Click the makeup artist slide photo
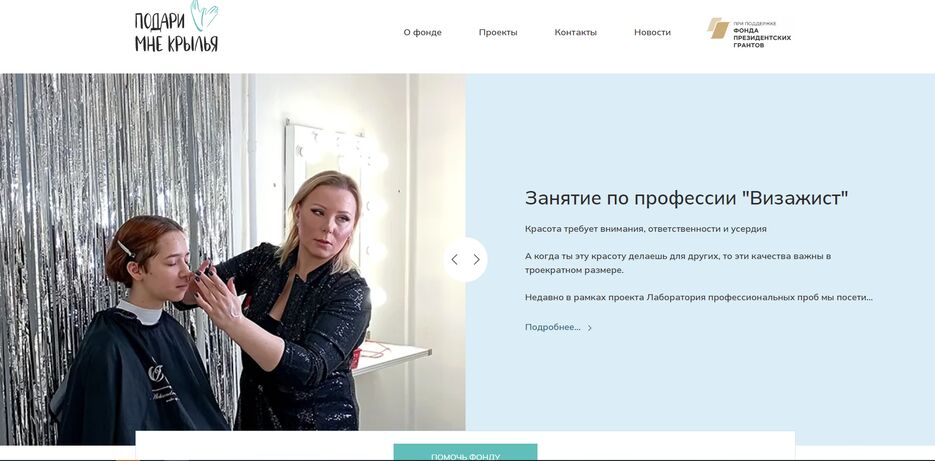The height and width of the screenshot is (461, 935). [x=233, y=259]
